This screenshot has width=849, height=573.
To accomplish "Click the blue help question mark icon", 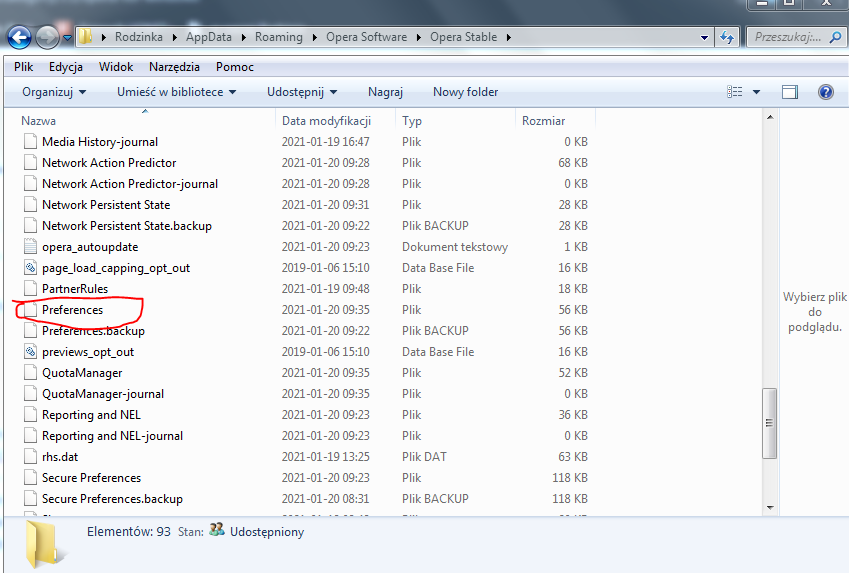I will (825, 92).
